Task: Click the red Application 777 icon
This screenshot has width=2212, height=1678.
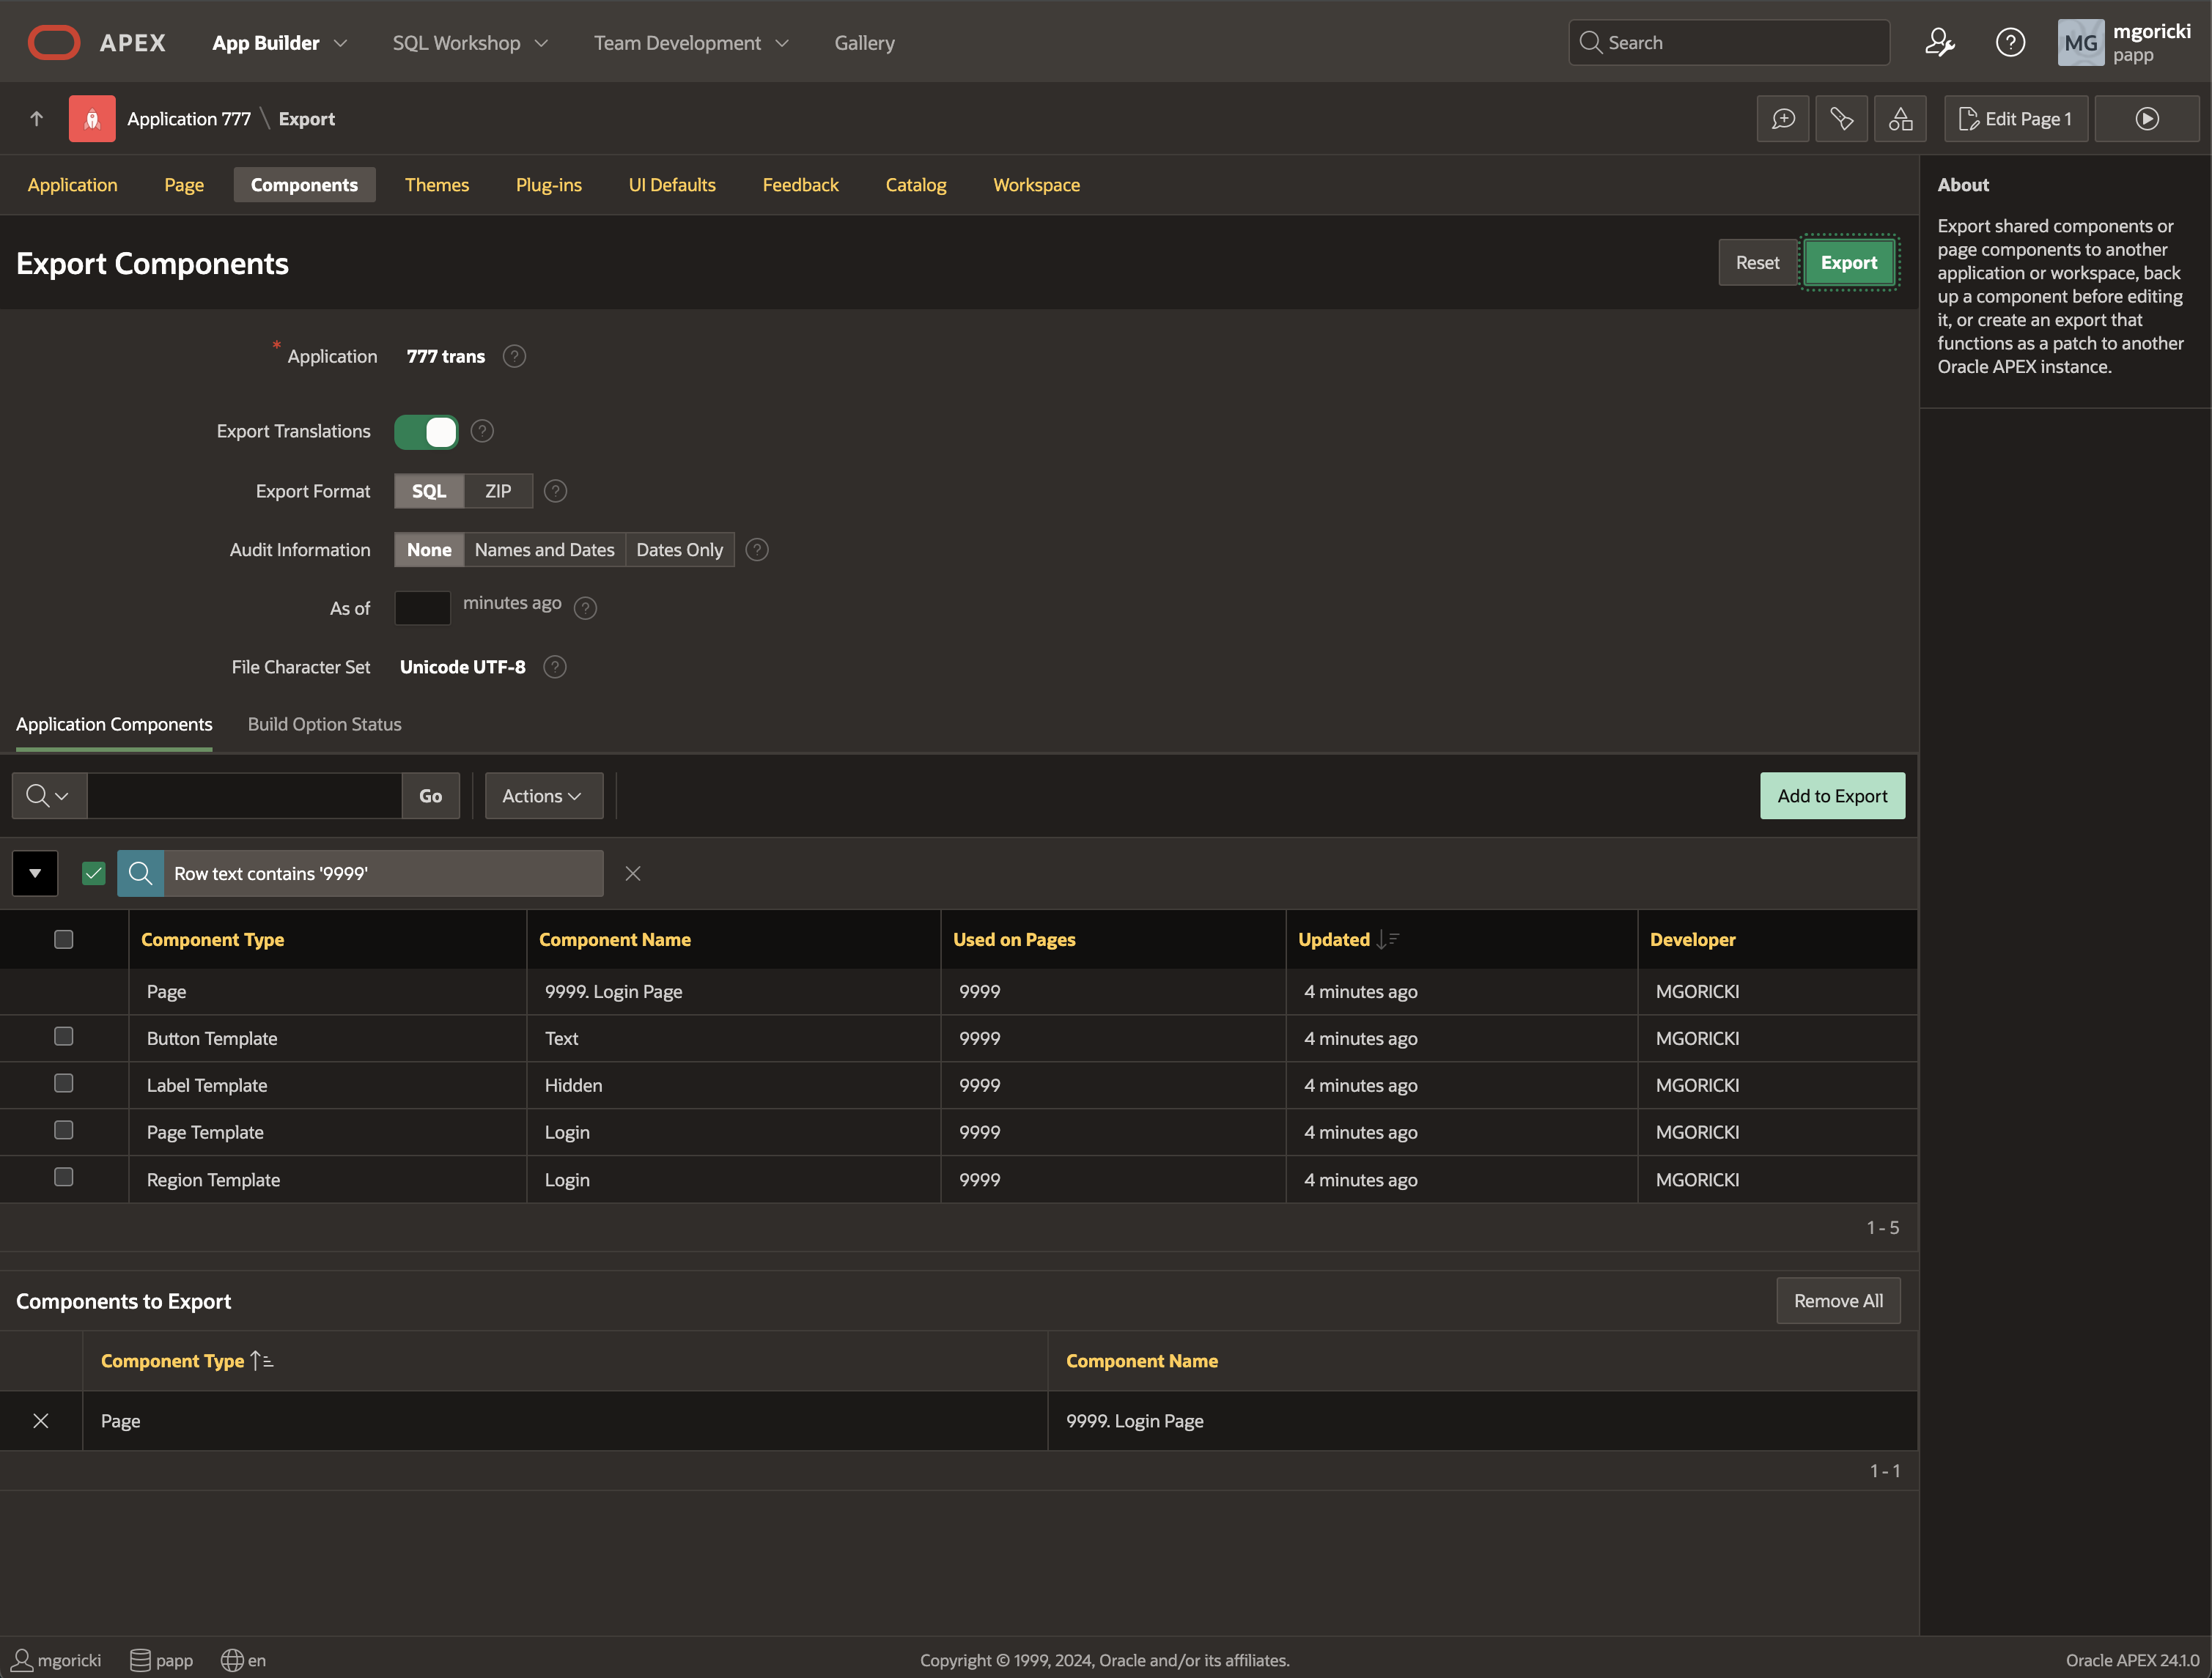Action: pyautogui.click(x=92, y=118)
